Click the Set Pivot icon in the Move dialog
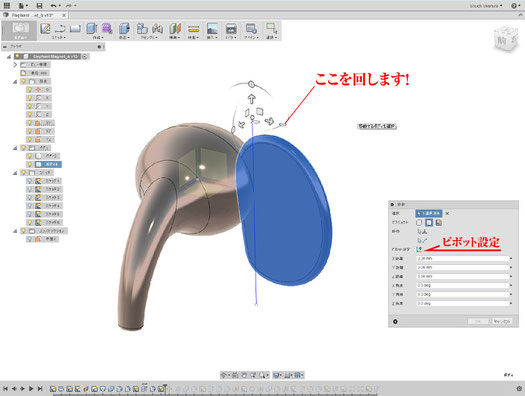Image resolution: width=525 pixels, height=396 pixels. [419, 249]
